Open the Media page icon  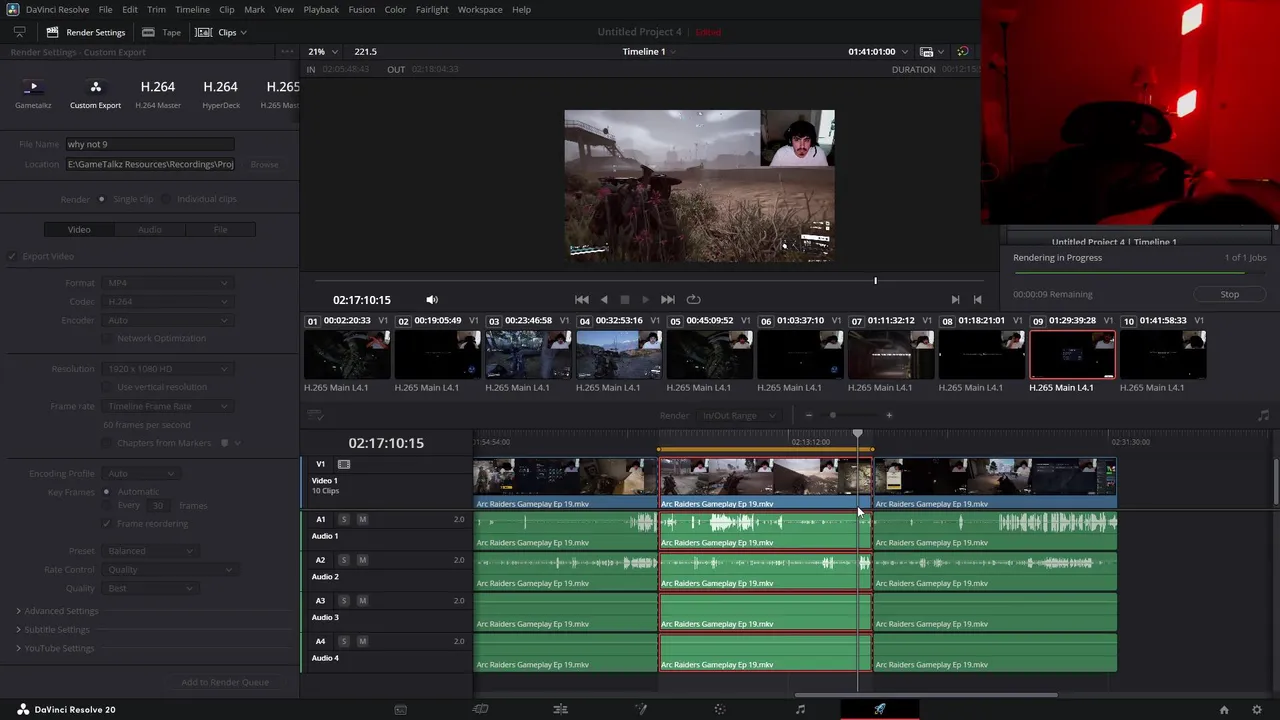point(400,709)
